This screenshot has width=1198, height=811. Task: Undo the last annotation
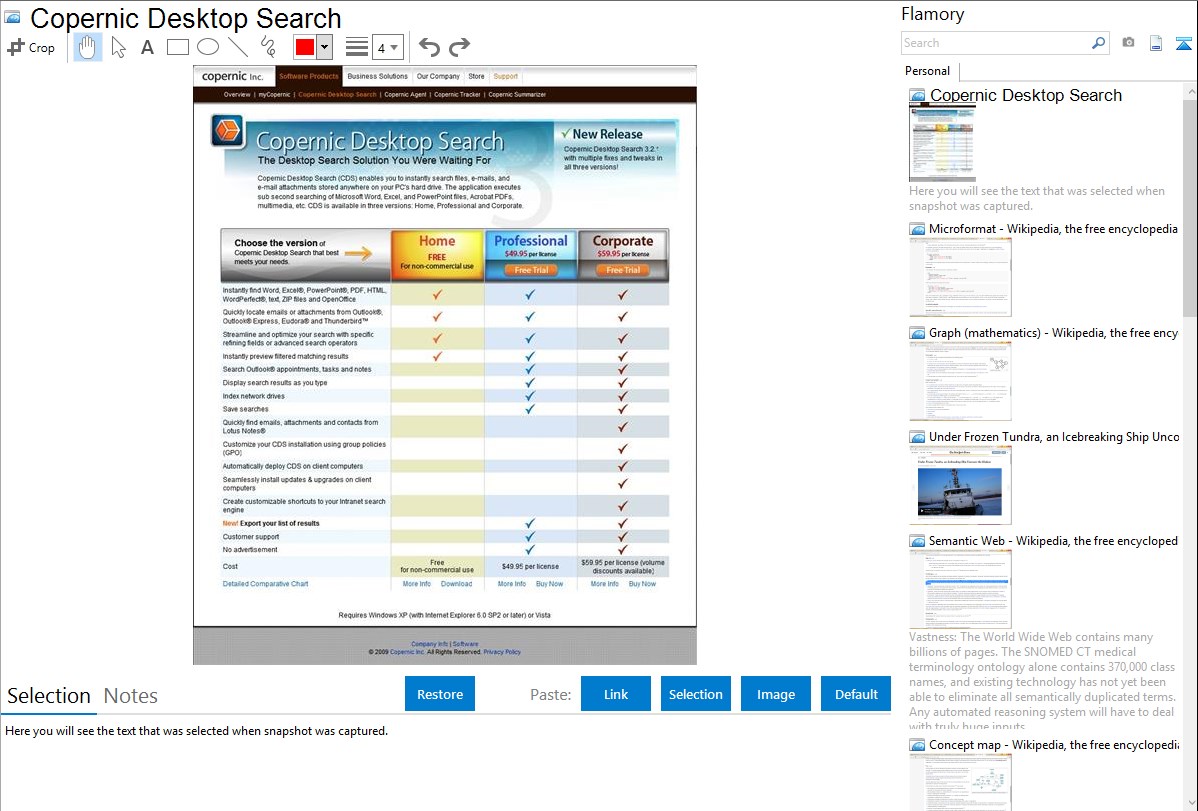click(429, 47)
